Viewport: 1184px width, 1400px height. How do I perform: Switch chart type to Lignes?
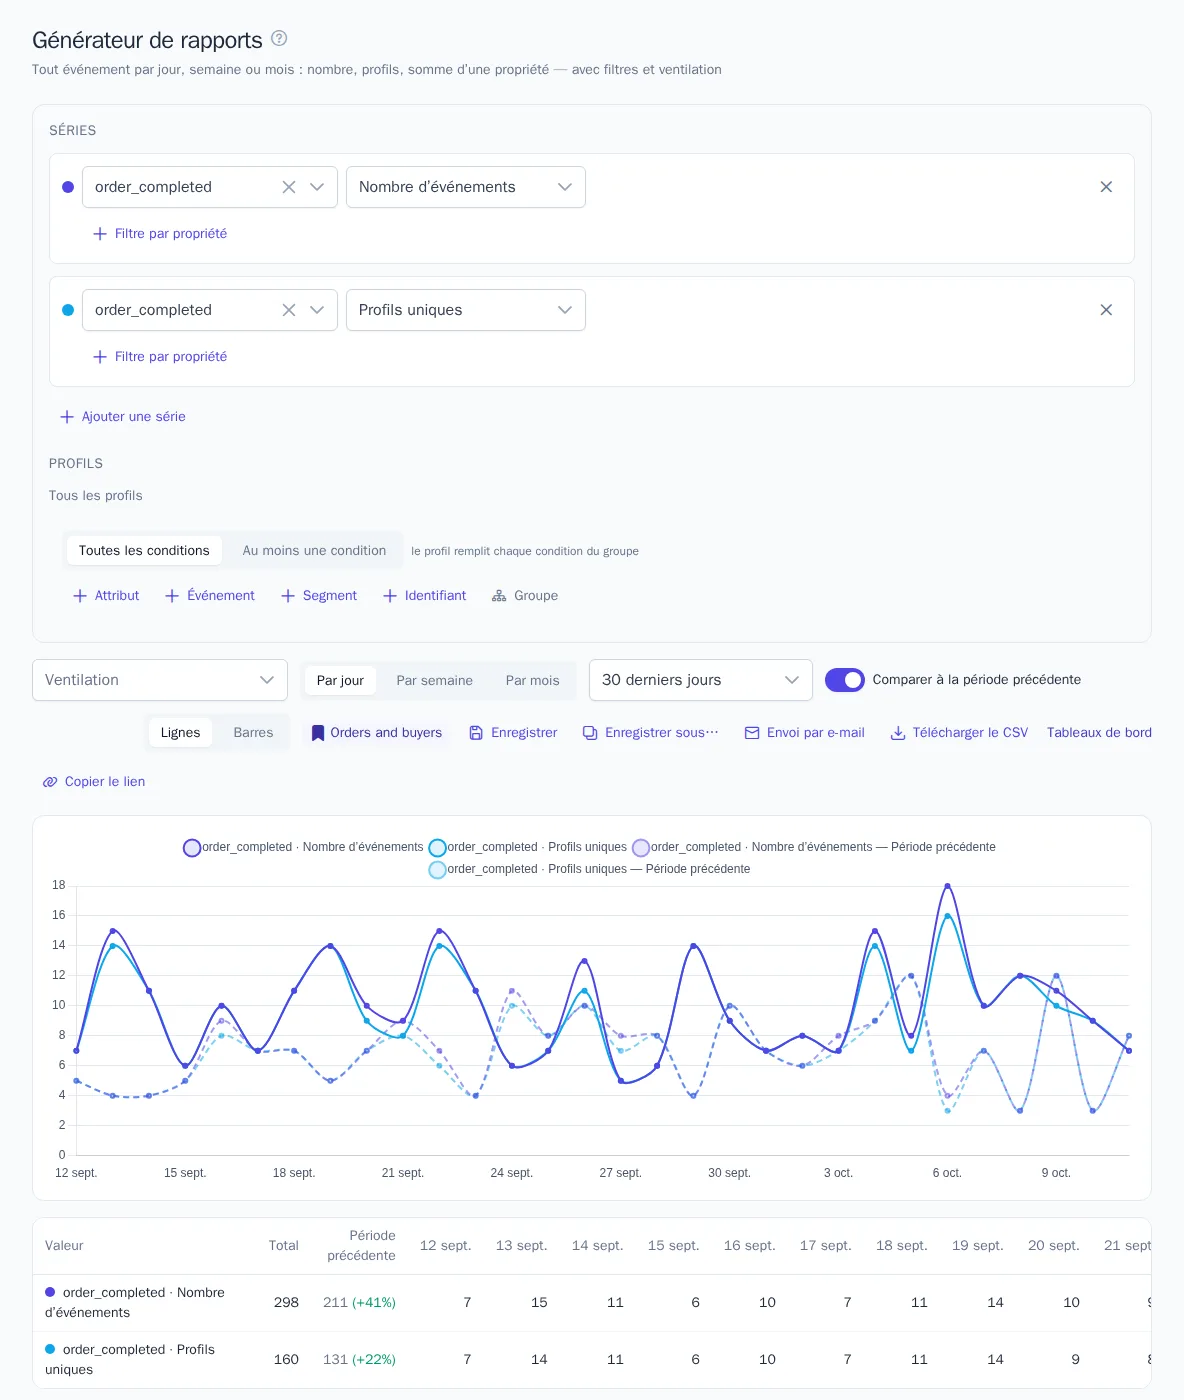(180, 733)
